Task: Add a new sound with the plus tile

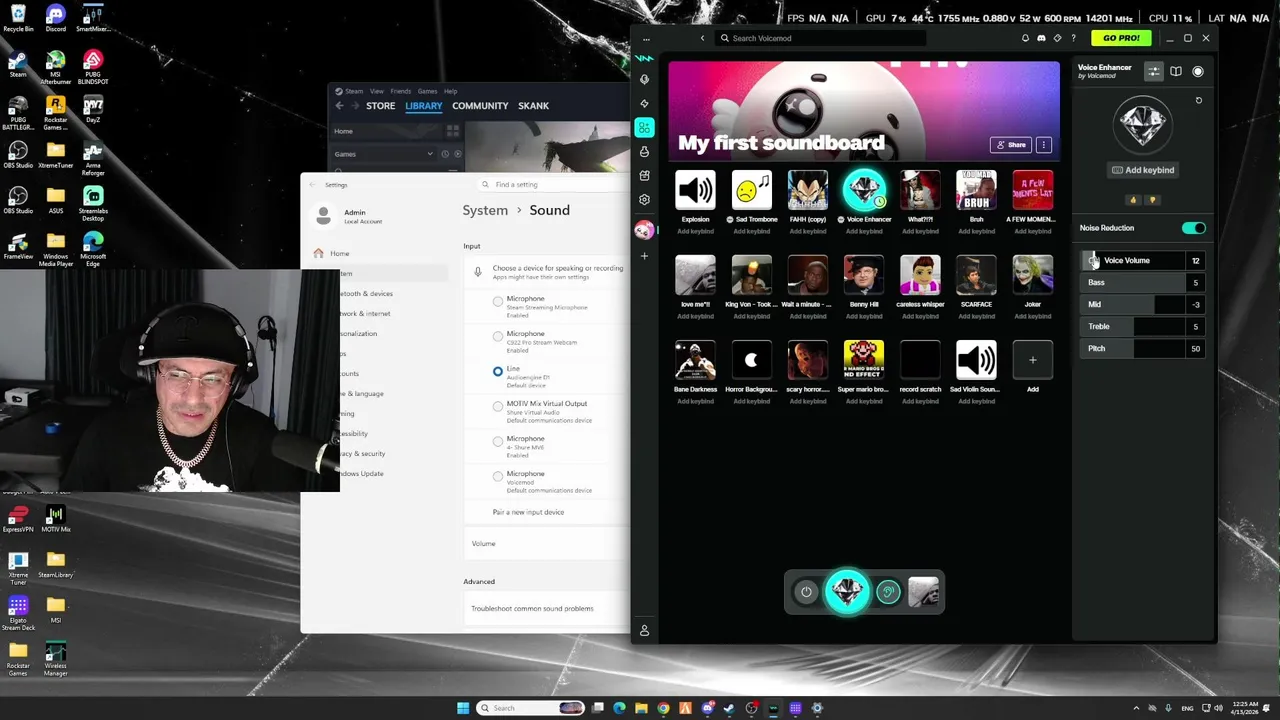Action: (x=1032, y=360)
